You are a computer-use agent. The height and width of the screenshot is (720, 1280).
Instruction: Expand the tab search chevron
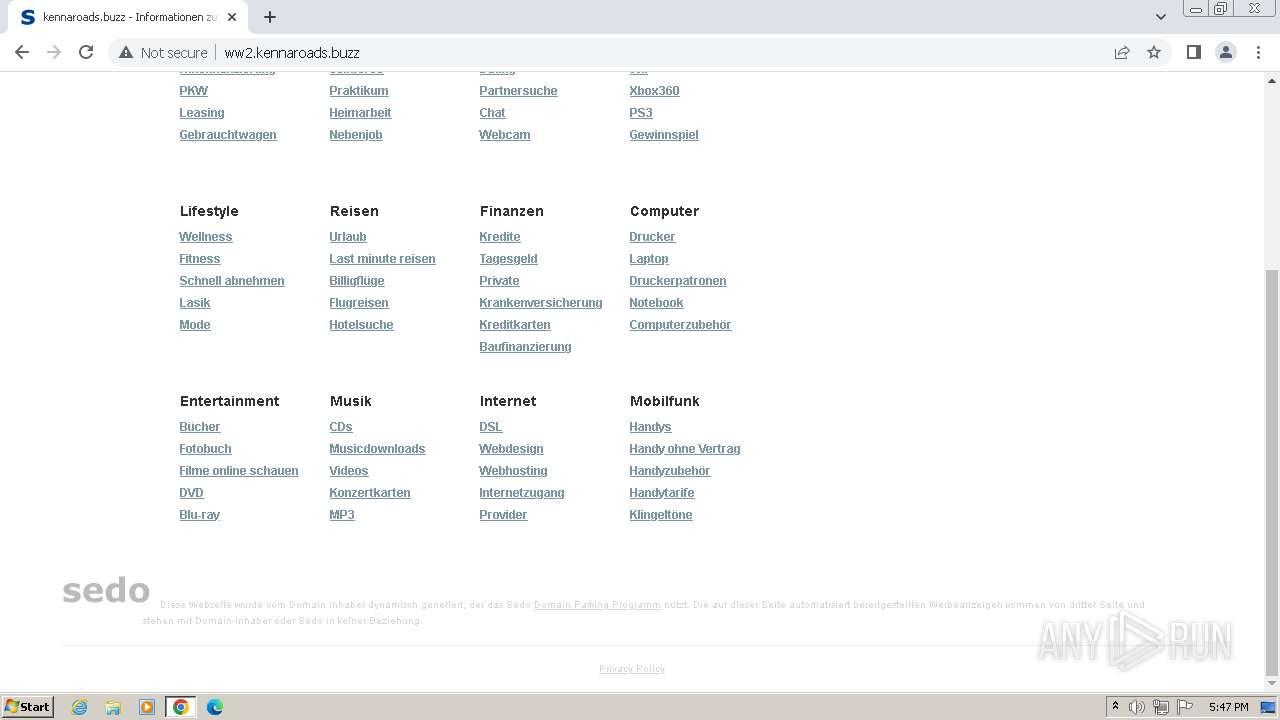pos(1161,17)
